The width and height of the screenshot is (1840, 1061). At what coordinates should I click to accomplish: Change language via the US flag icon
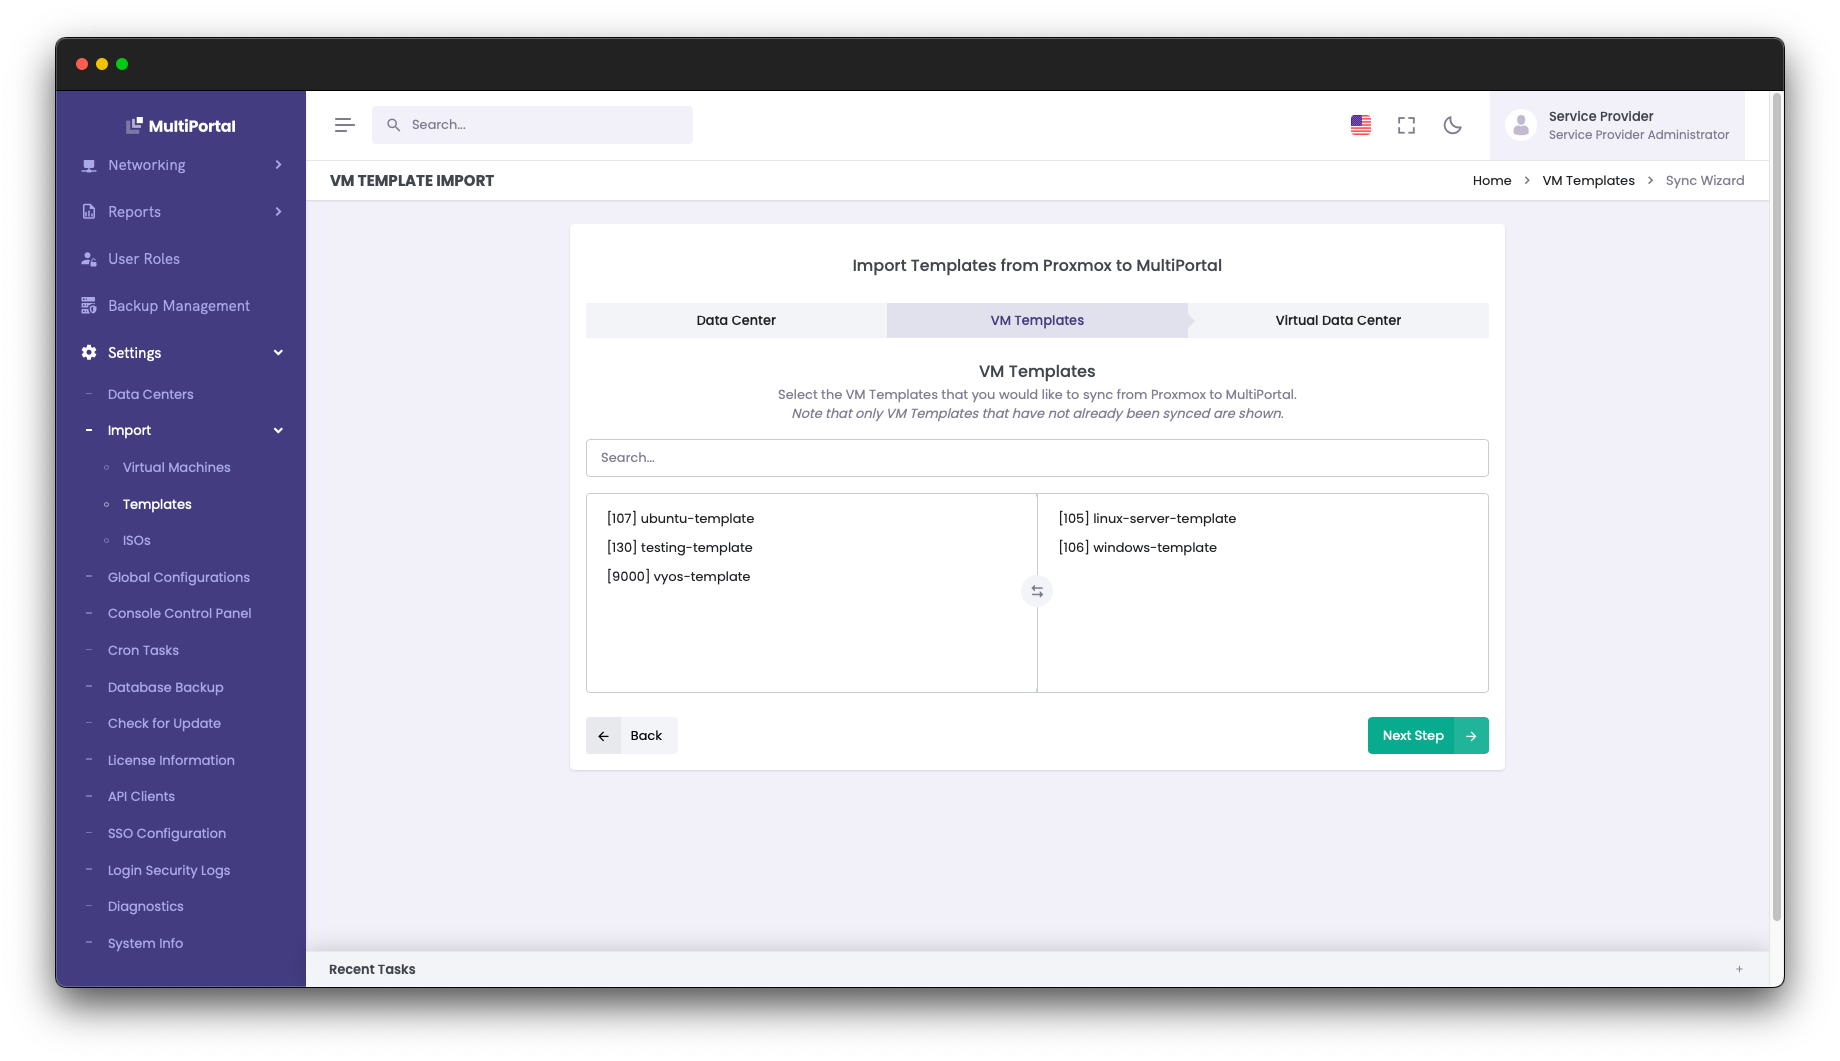pyautogui.click(x=1360, y=124)
